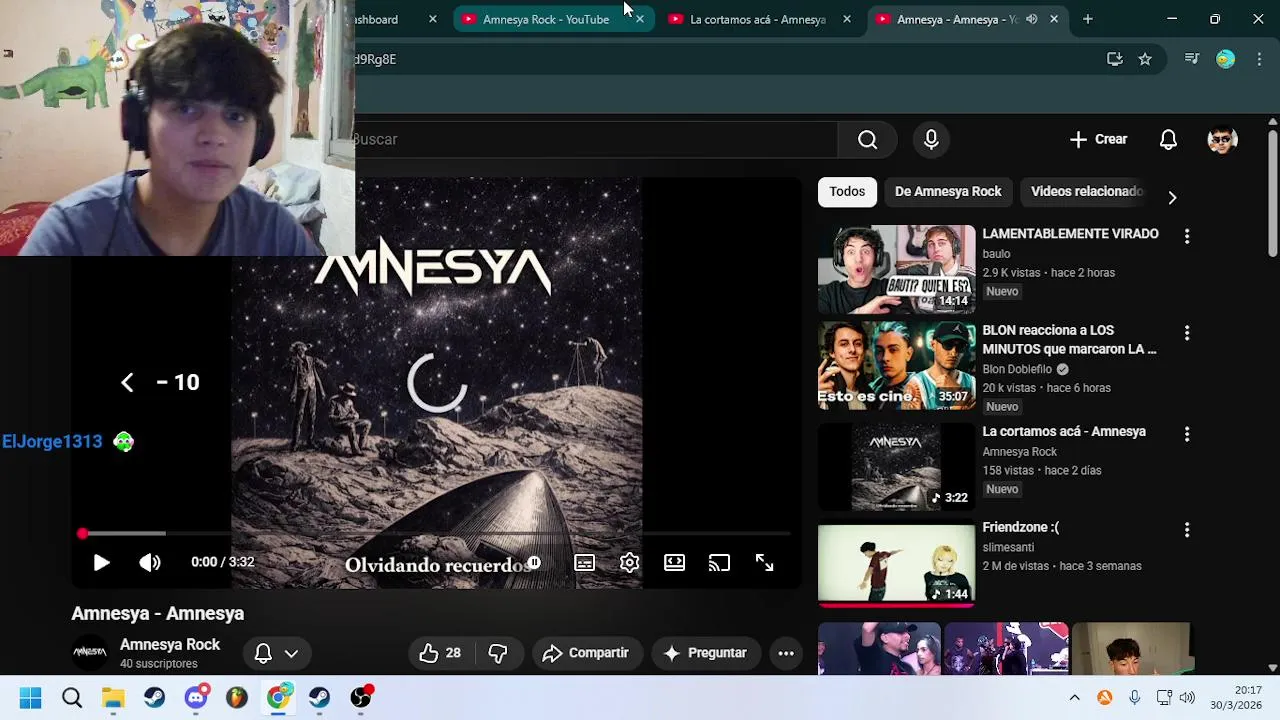Open options for Friendzone :( video
The width and height of the screenshot is (1280, 720).
click(1187, 530)
